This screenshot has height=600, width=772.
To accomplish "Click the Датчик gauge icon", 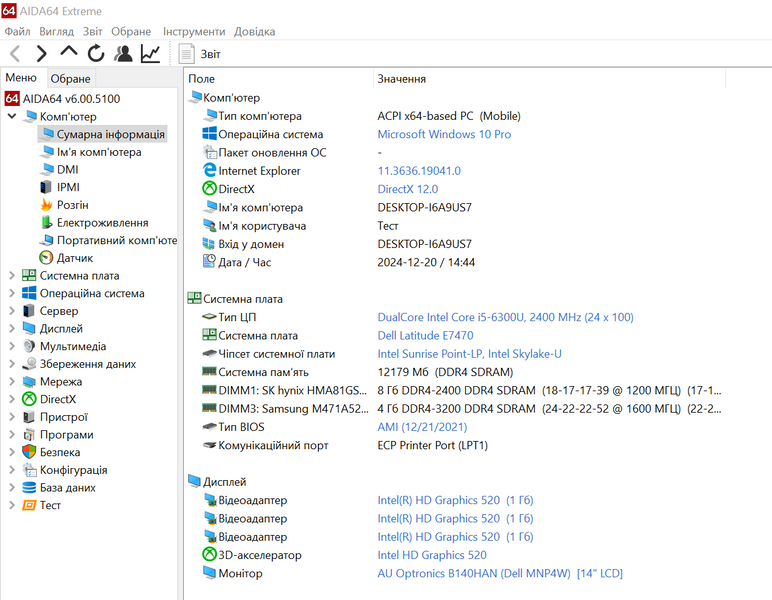I will click(46, 257).
